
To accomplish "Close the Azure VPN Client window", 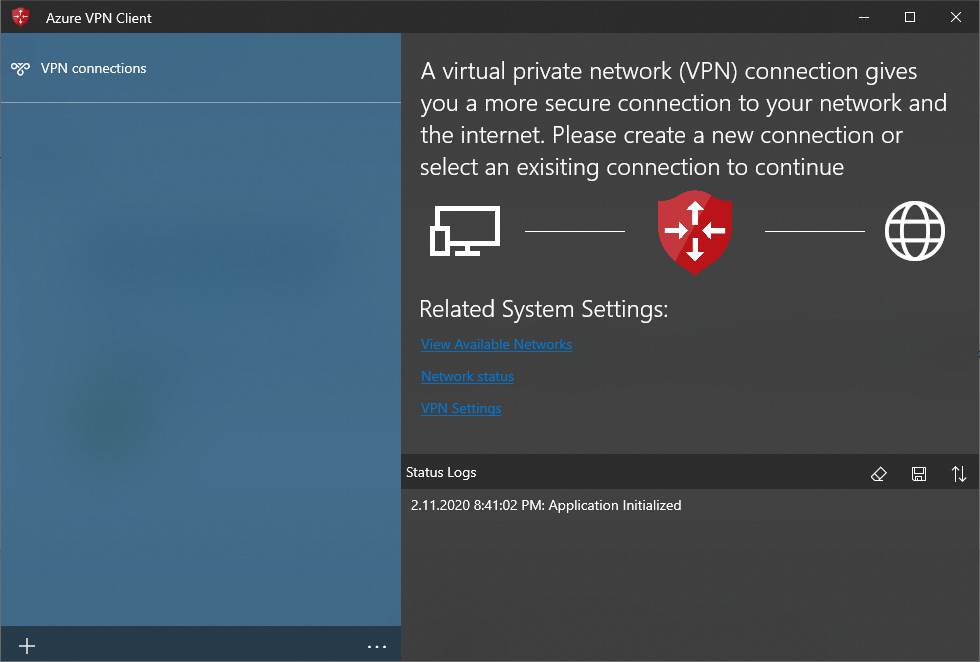I will pyautogui.click(x=956, y=17).
